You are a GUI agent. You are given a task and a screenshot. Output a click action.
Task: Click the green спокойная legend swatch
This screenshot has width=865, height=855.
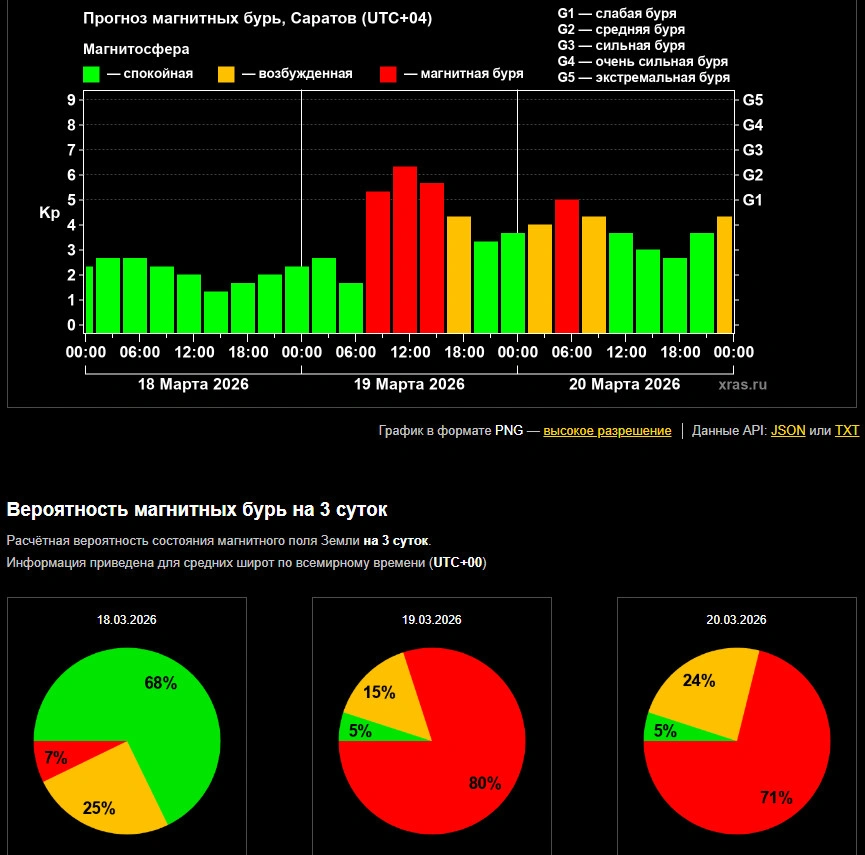(x=91, y=74)
